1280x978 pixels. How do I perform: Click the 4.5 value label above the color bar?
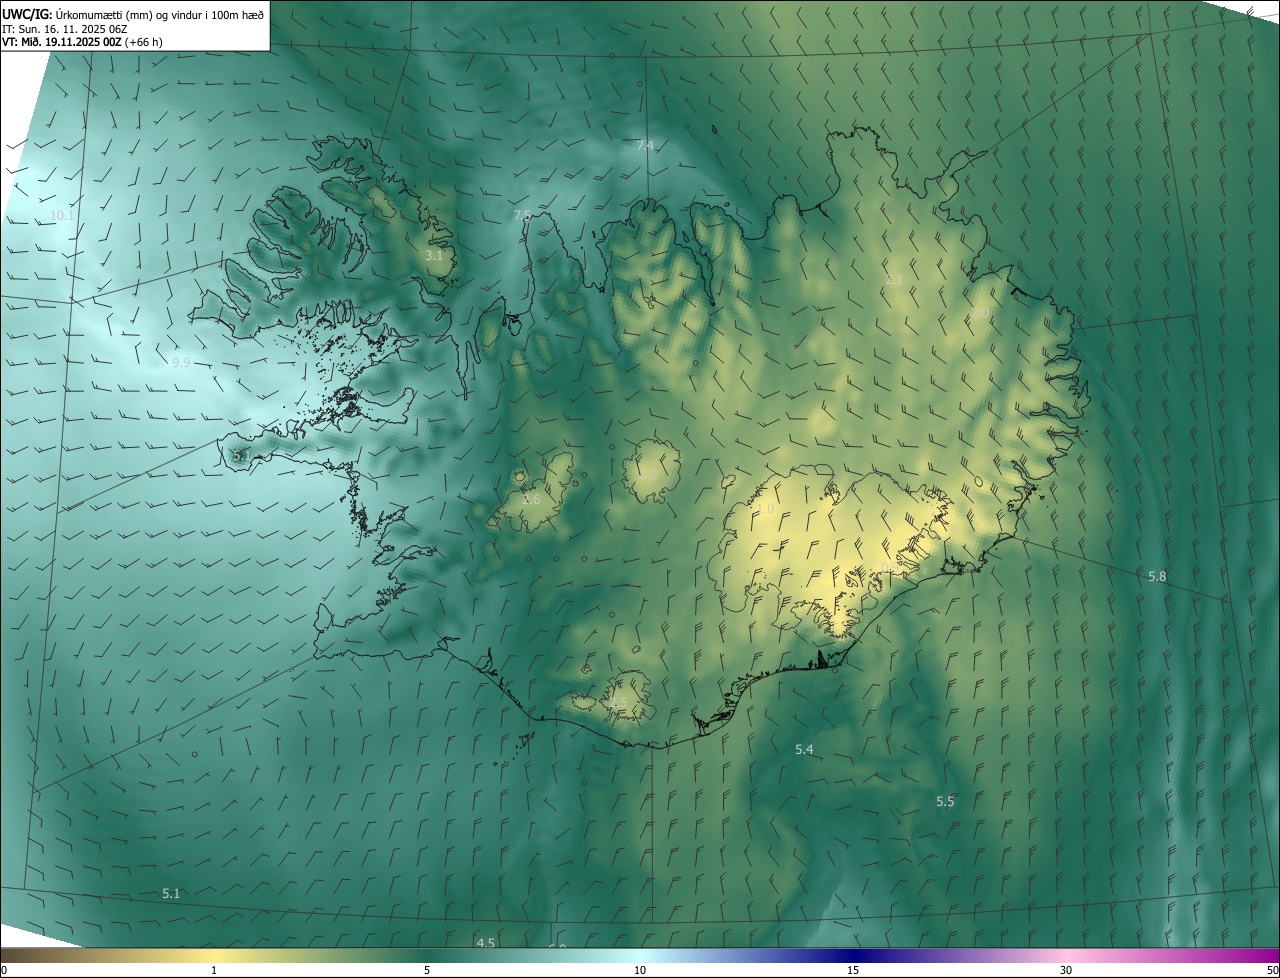pos(486,943)
